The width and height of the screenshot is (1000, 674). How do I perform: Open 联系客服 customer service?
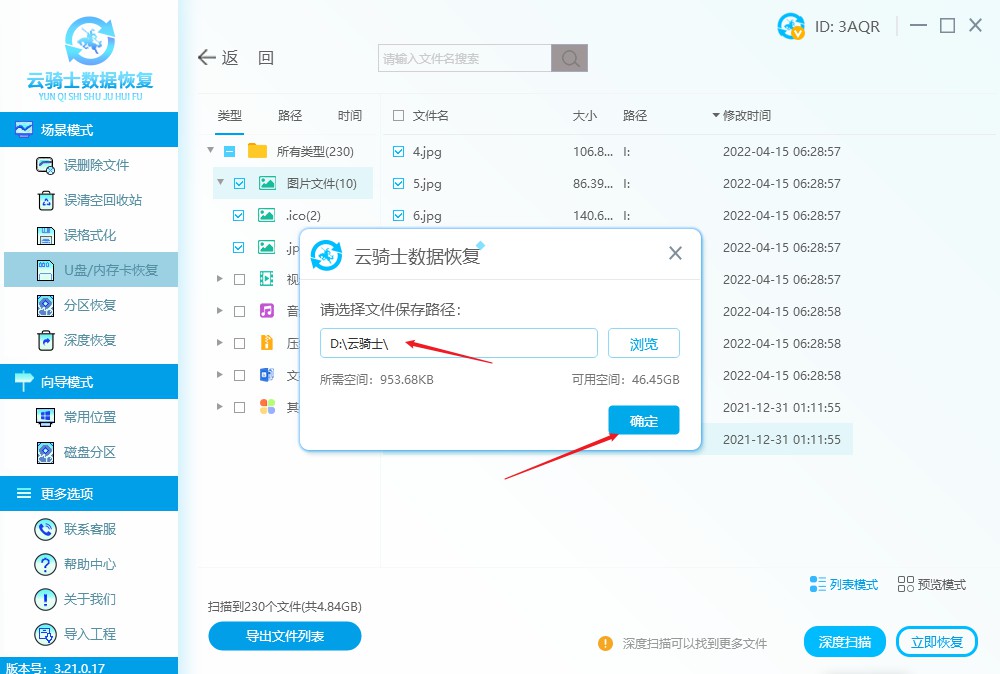[45, 529]
